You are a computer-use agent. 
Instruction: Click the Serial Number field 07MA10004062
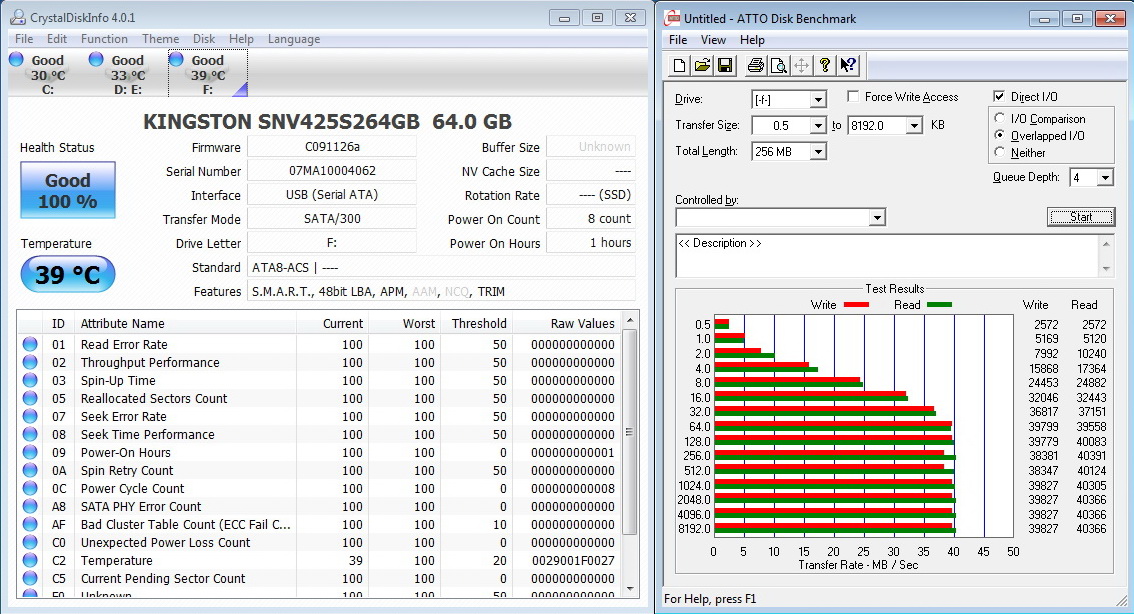point(332,171)
